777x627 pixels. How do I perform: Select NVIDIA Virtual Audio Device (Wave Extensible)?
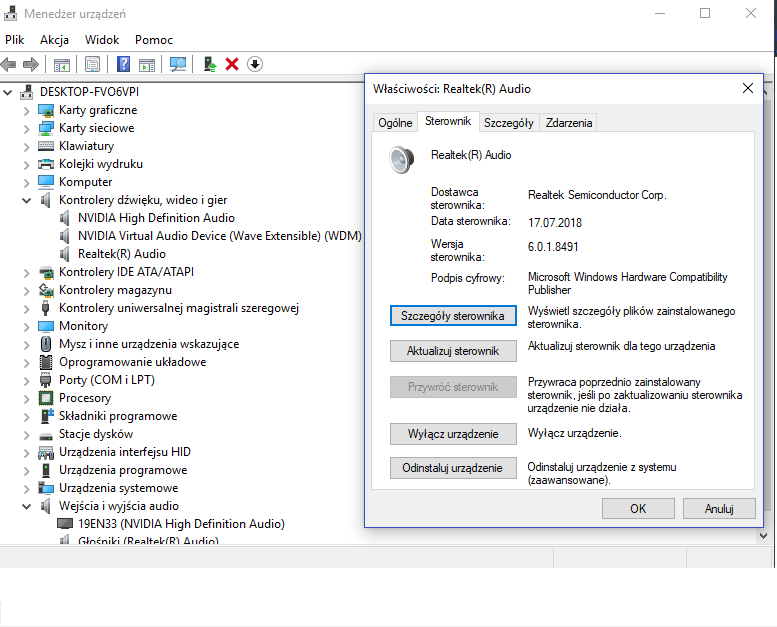click(x=220, y=236)
